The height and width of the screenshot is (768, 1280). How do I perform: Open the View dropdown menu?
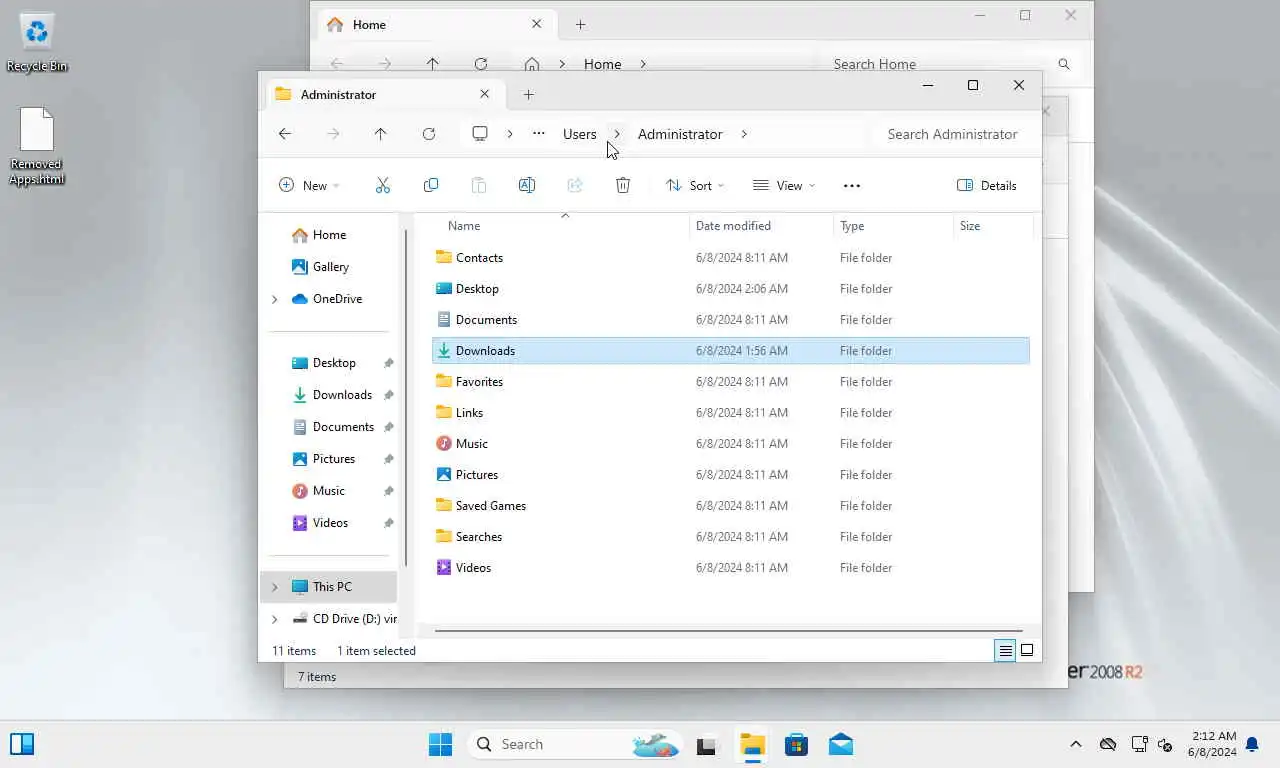click(784, 185)
